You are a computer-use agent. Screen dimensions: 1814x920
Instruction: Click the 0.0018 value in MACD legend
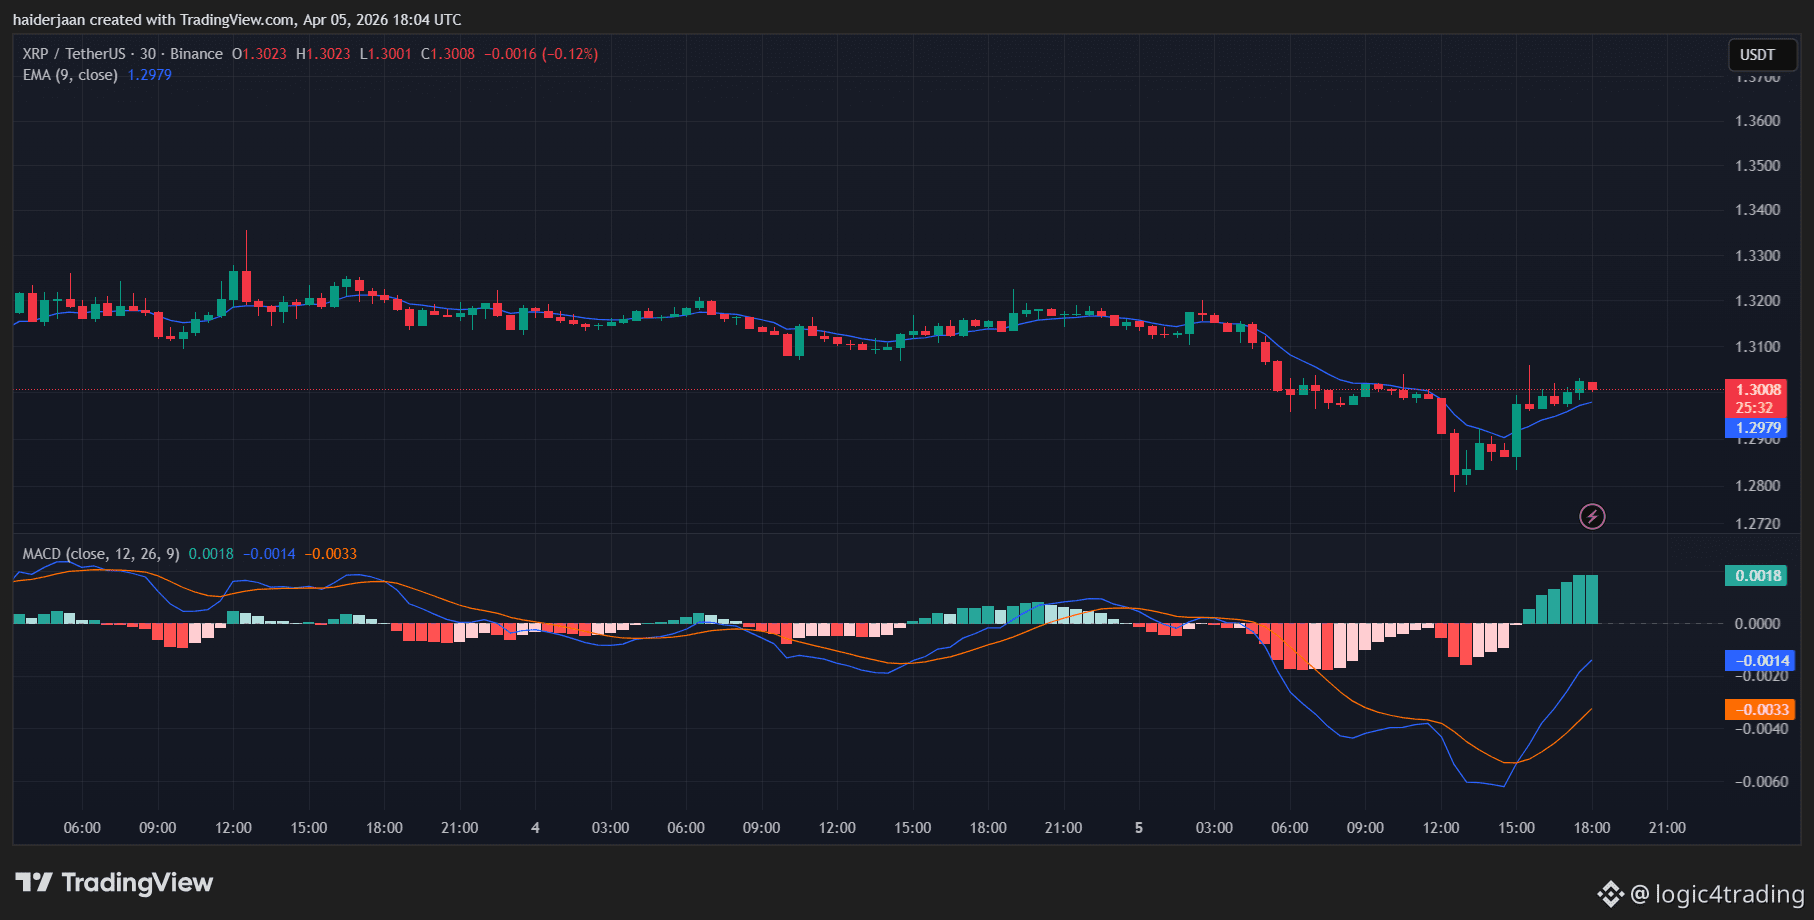point(211,554)
